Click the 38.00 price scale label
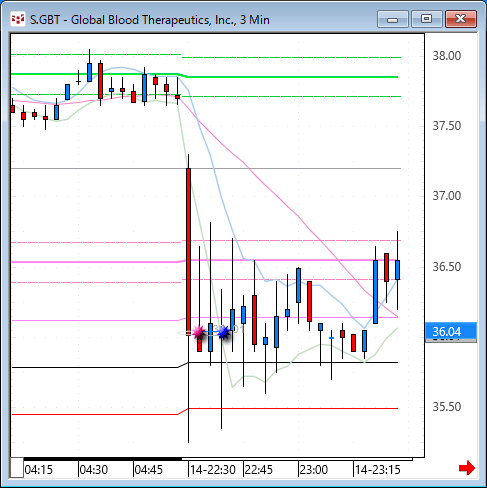Screen dimensions: 487x488 447,56
